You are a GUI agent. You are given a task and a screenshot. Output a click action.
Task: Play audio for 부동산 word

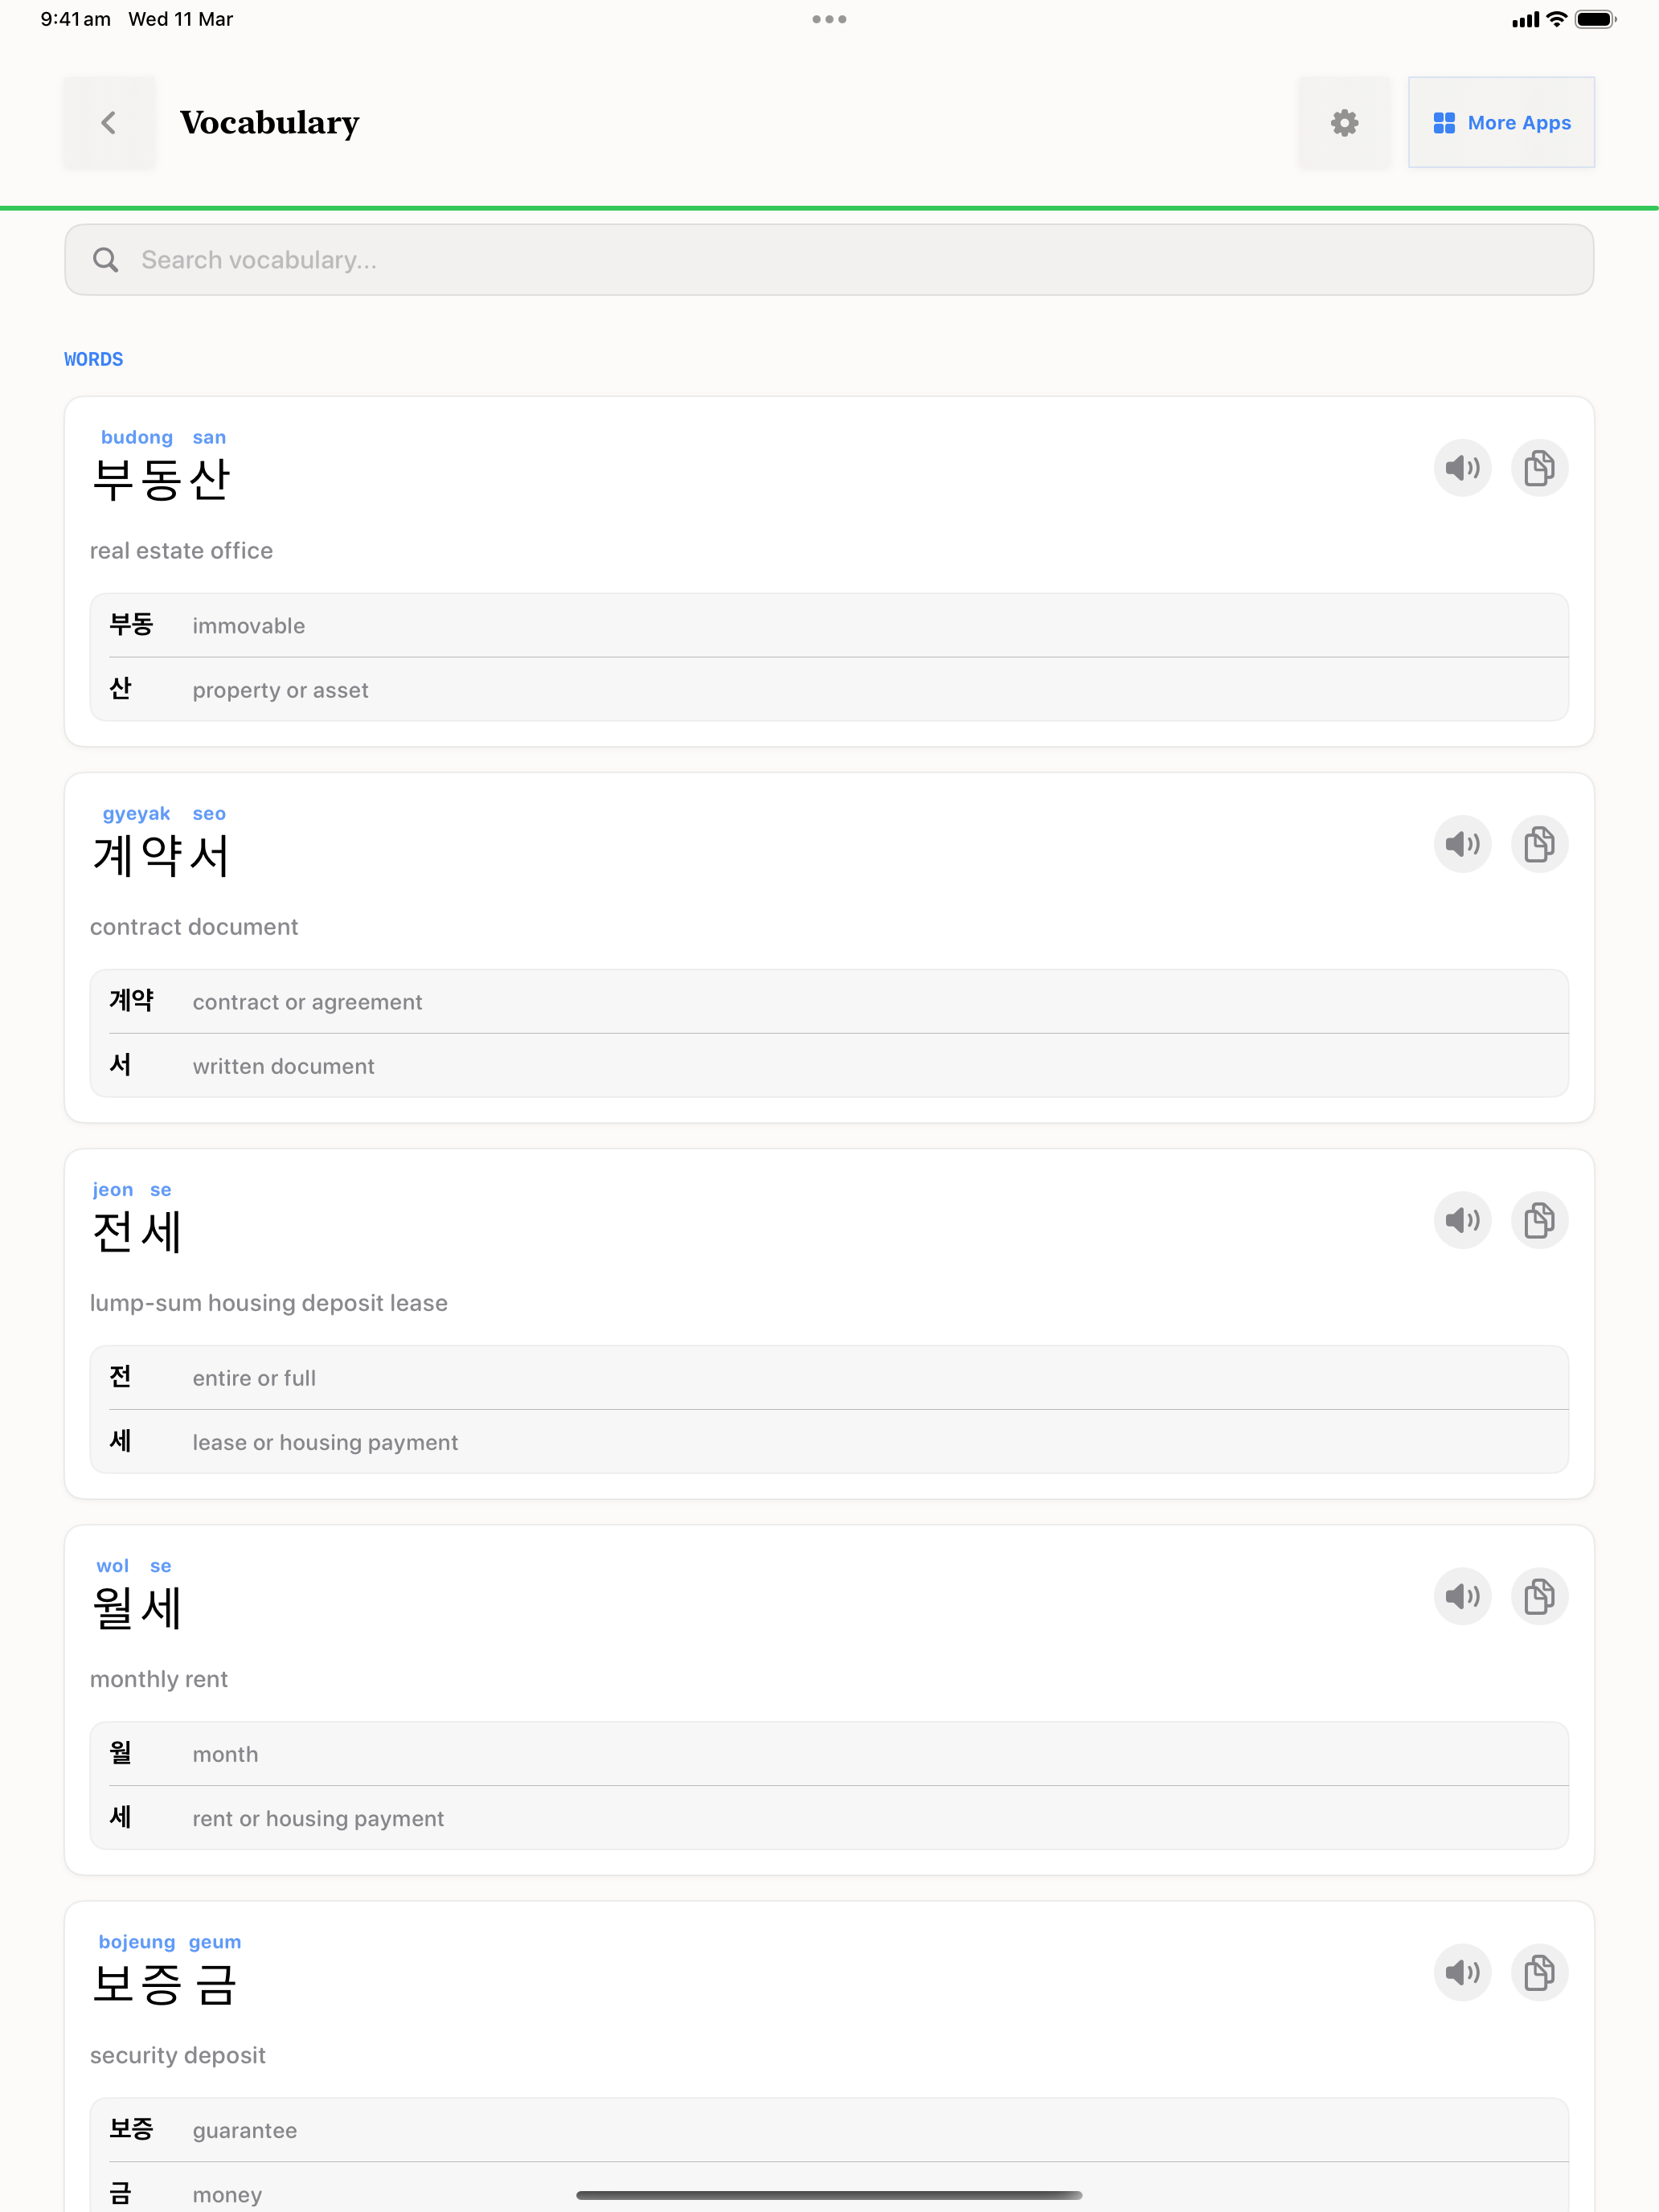click(1462, 468)
